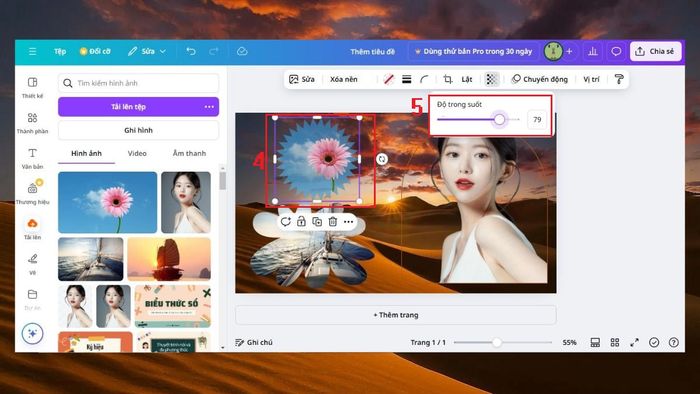Switch to the Video tab
The height and width of the screenshot is (394, 700).
tap(137, 153)
